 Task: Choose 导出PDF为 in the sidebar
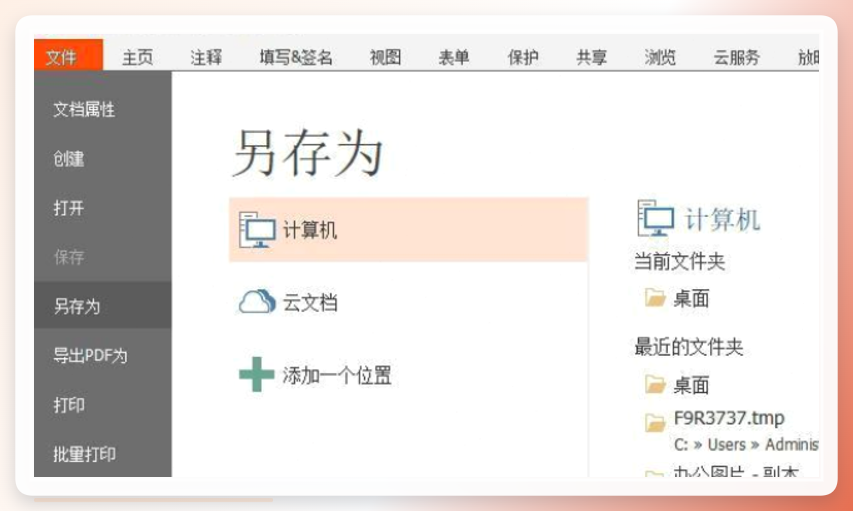pyautogui.click(x=90, y=355)
